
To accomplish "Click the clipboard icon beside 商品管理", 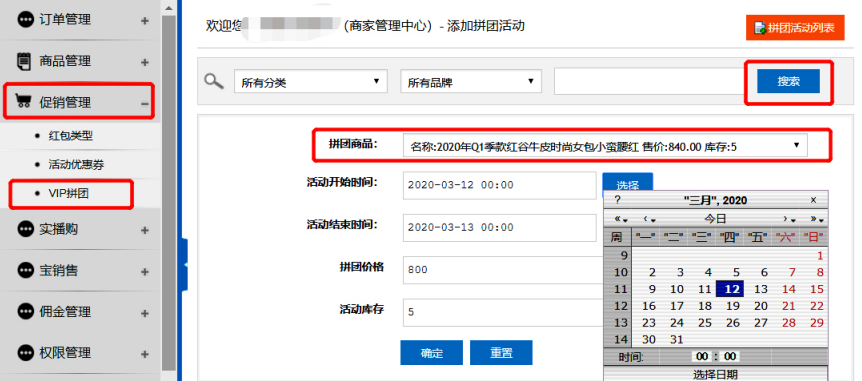I will click(x=24, y=61).
